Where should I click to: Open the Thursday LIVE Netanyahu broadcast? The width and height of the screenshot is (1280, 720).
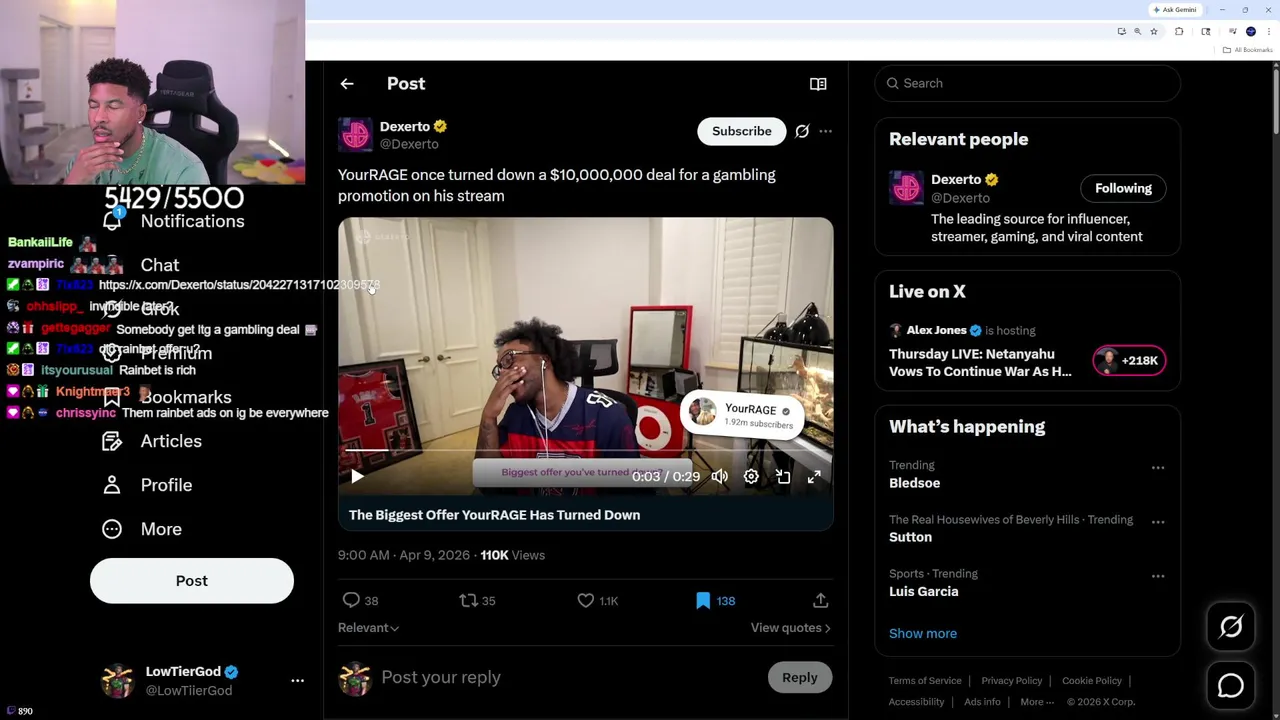pos(980,362)
